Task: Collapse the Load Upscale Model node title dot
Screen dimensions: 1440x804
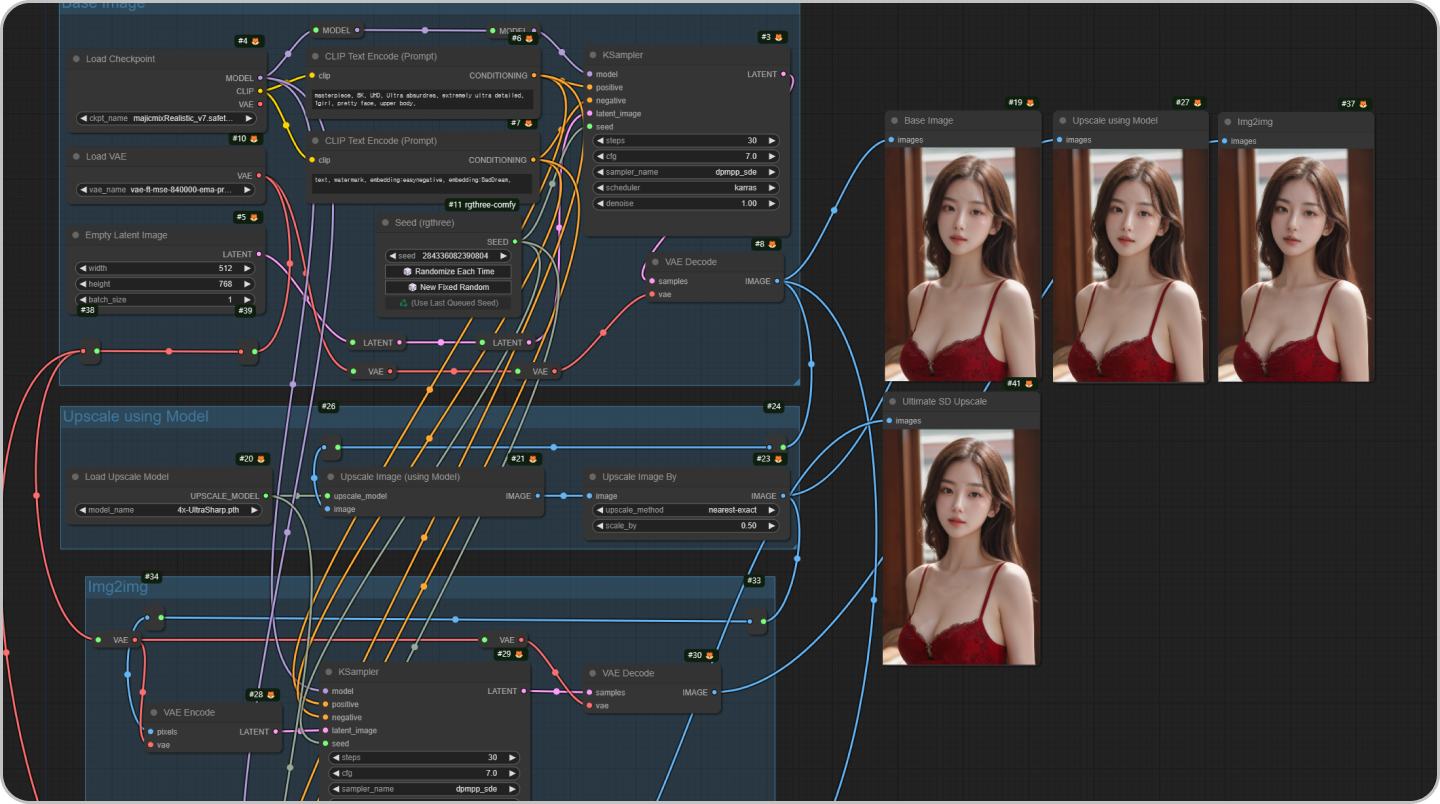Action: point(76,477)
